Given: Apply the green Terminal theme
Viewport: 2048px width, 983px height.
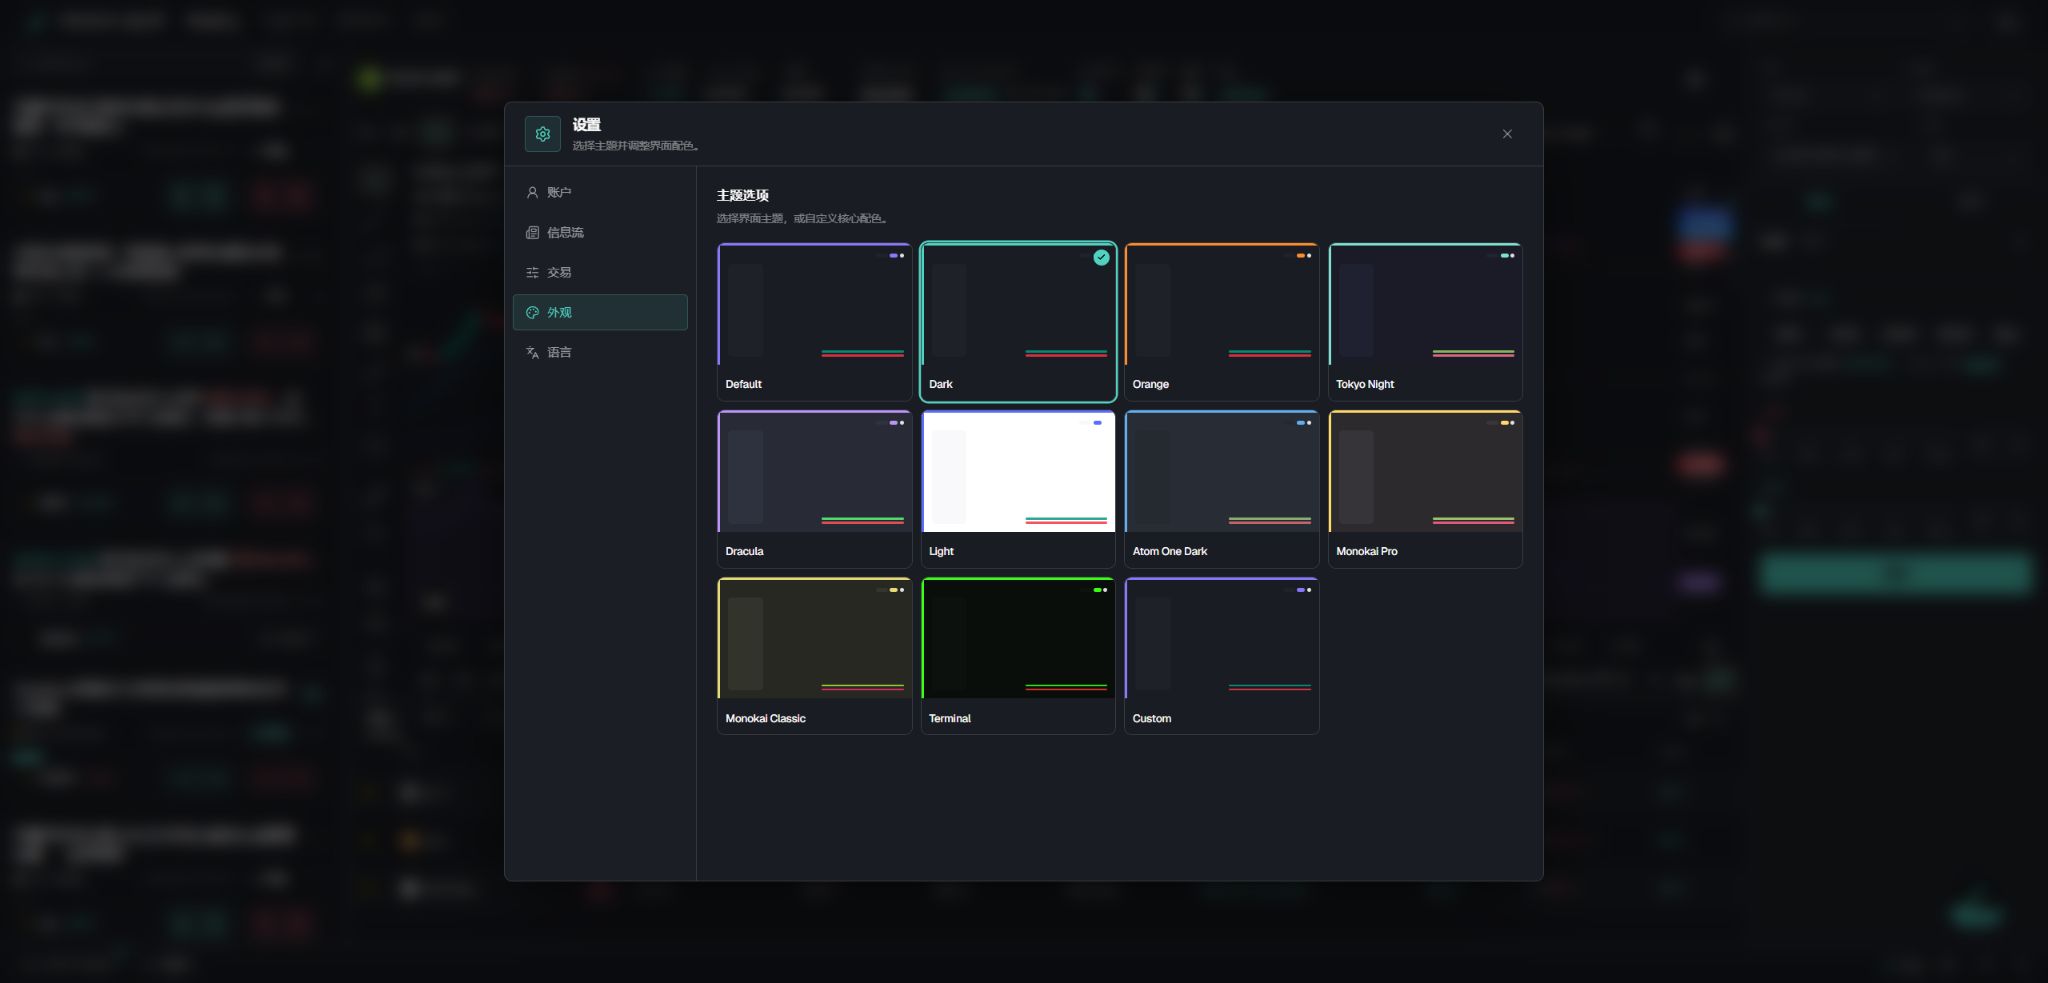Looking at the screenshot, I should (1018, 656).
